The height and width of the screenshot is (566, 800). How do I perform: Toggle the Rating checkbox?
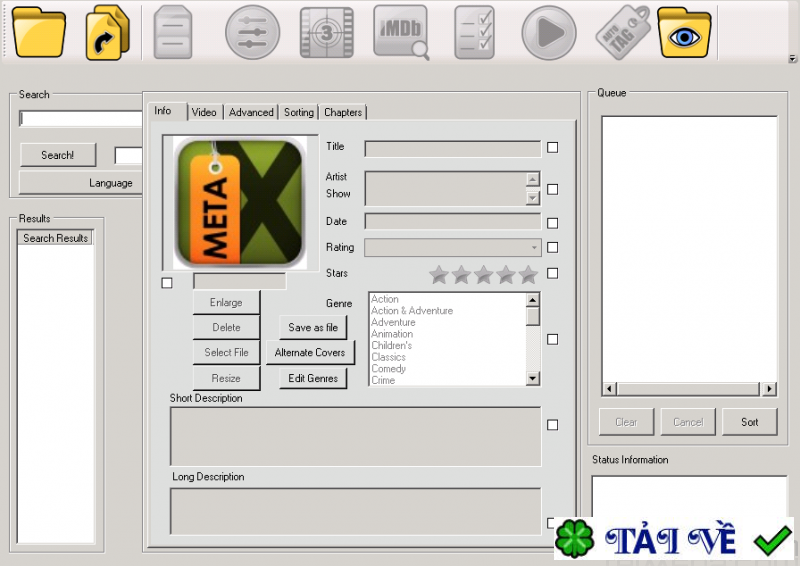[x=552, y=248]
